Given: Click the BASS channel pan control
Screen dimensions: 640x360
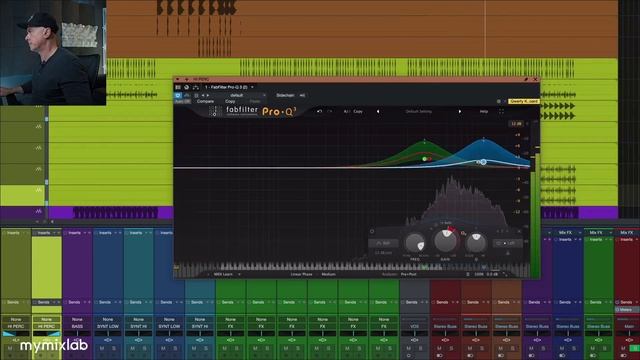Looking at the screenshot, I should click(x=77, y=333).
